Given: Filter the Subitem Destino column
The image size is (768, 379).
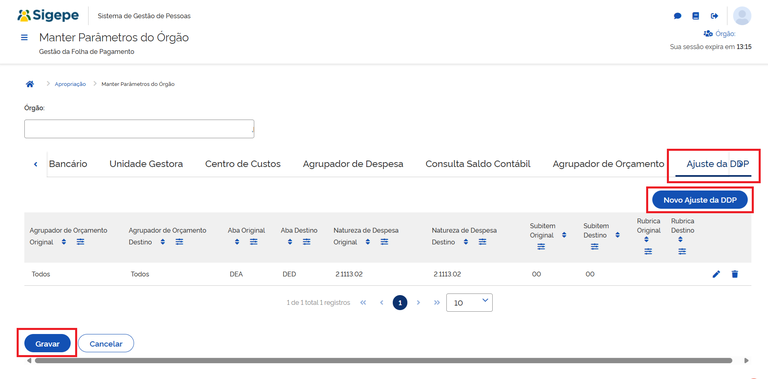Looking at the screenshot, I should pos(595,247).
